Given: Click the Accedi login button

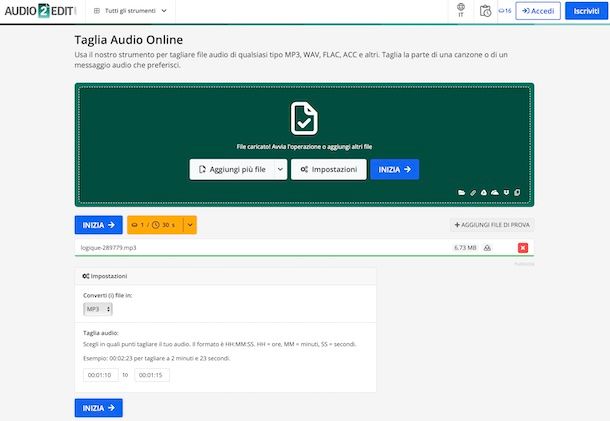Looking at the screenshot, I should 538,11.
